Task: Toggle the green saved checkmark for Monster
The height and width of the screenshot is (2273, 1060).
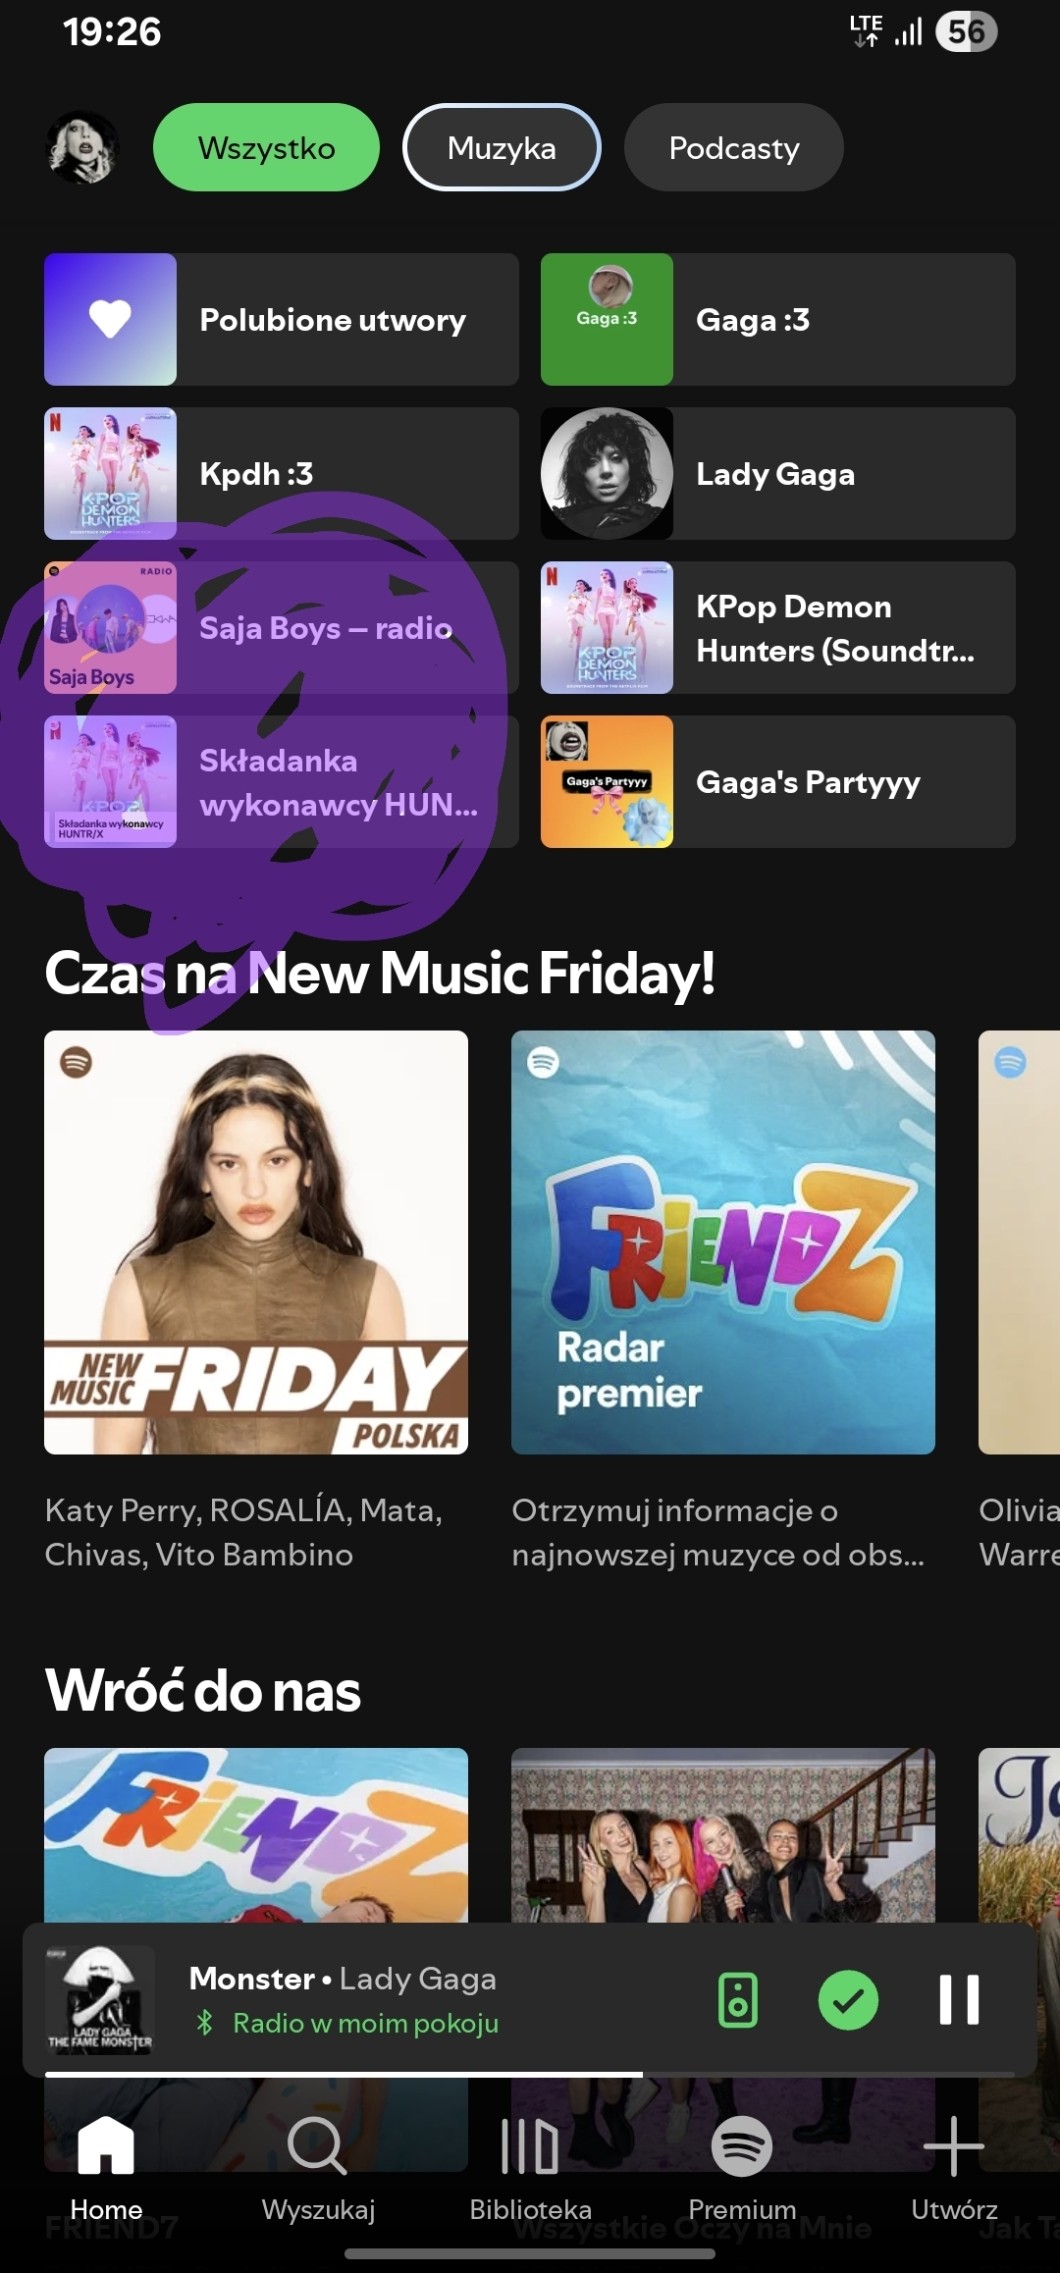Action: pyautogui.click(x=848, y=2000)
